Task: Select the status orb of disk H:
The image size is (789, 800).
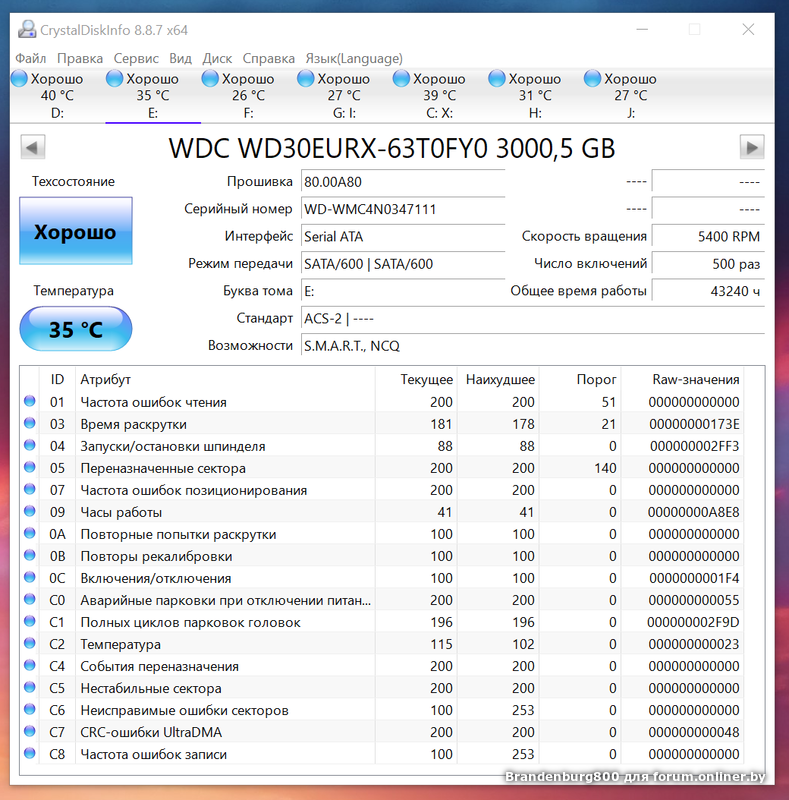Action: point(497,79)
